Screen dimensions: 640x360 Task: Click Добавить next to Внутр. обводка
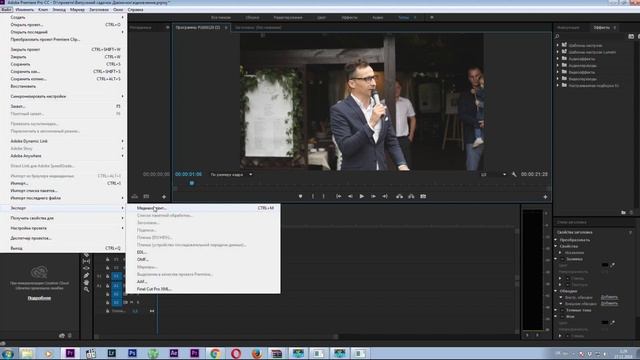coord(609,297)
